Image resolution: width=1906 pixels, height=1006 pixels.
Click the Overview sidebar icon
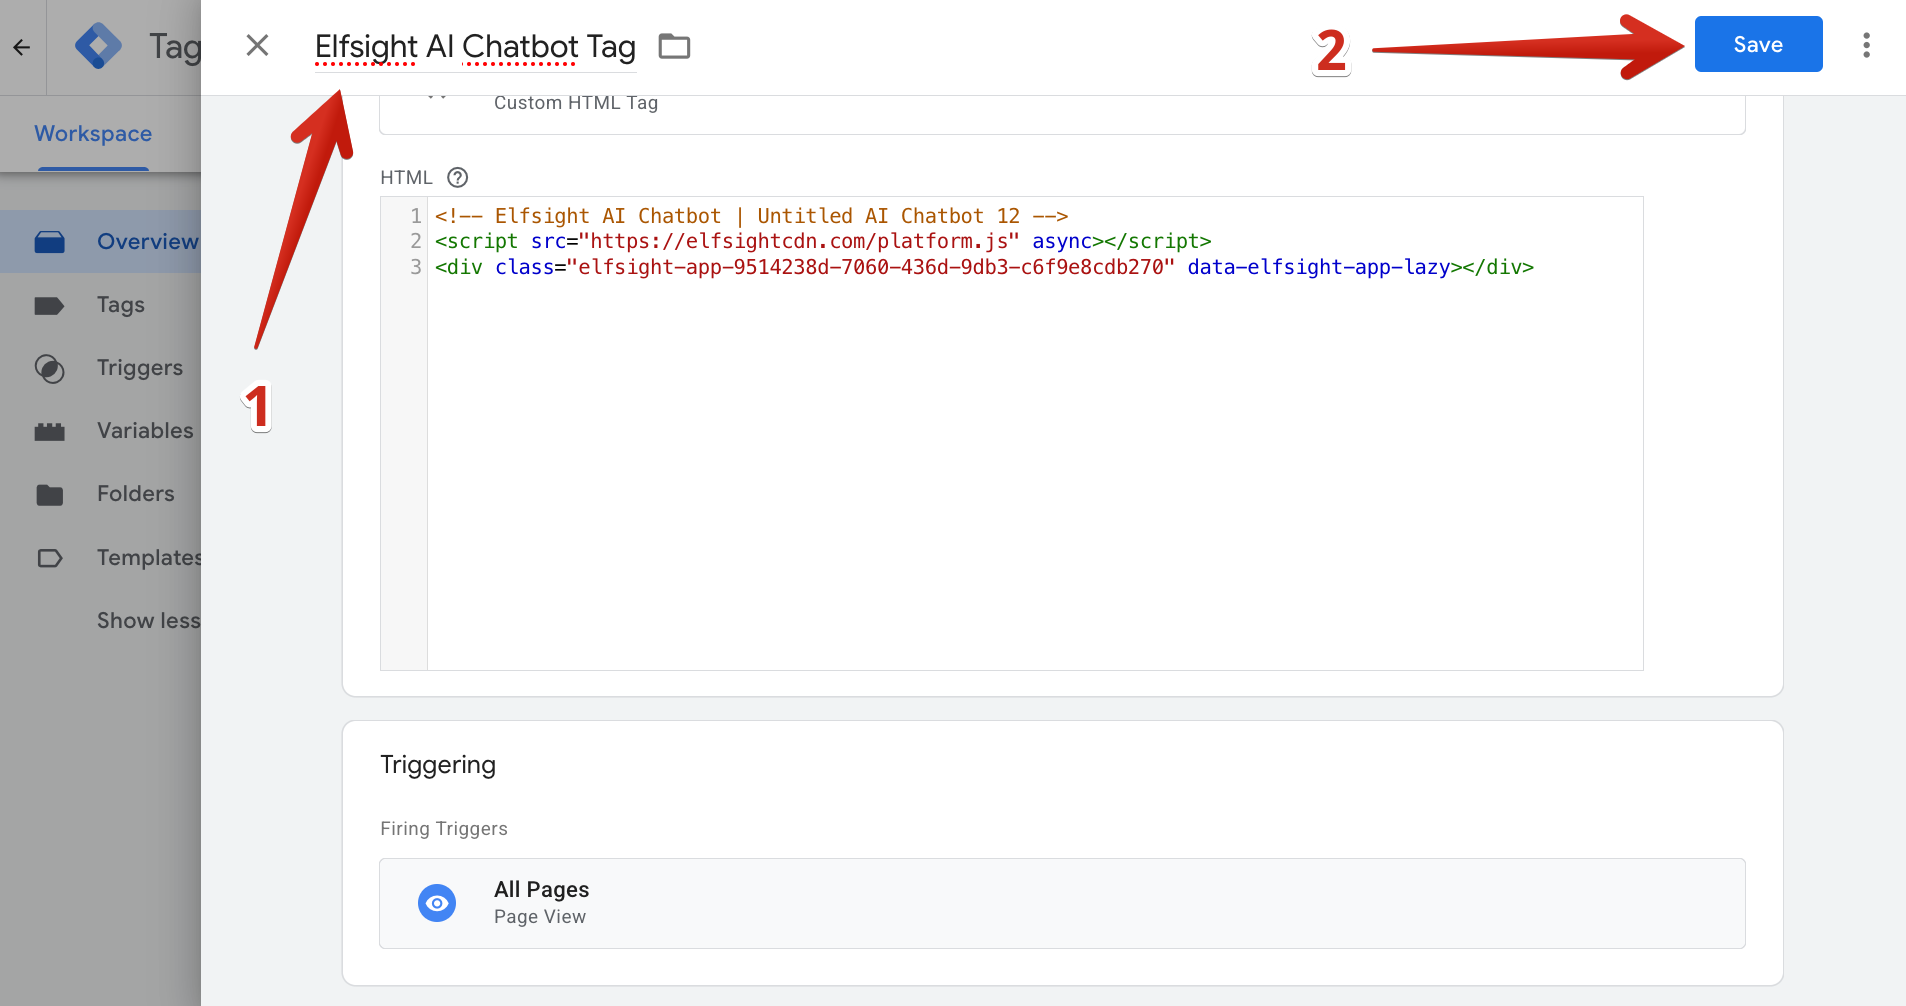tap(49, 242)
